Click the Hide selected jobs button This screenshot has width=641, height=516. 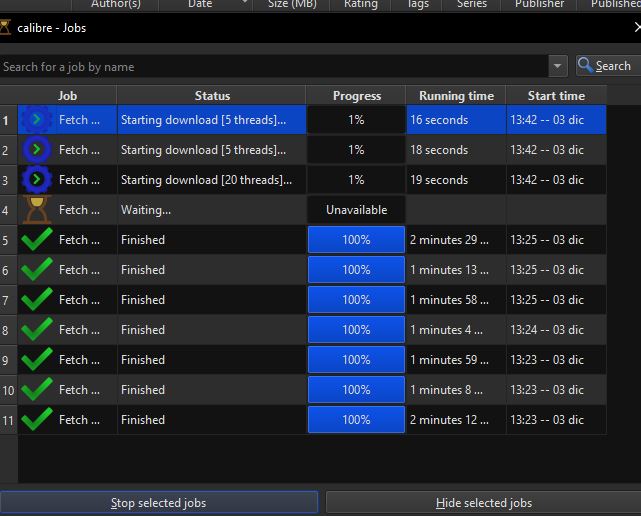484,503
